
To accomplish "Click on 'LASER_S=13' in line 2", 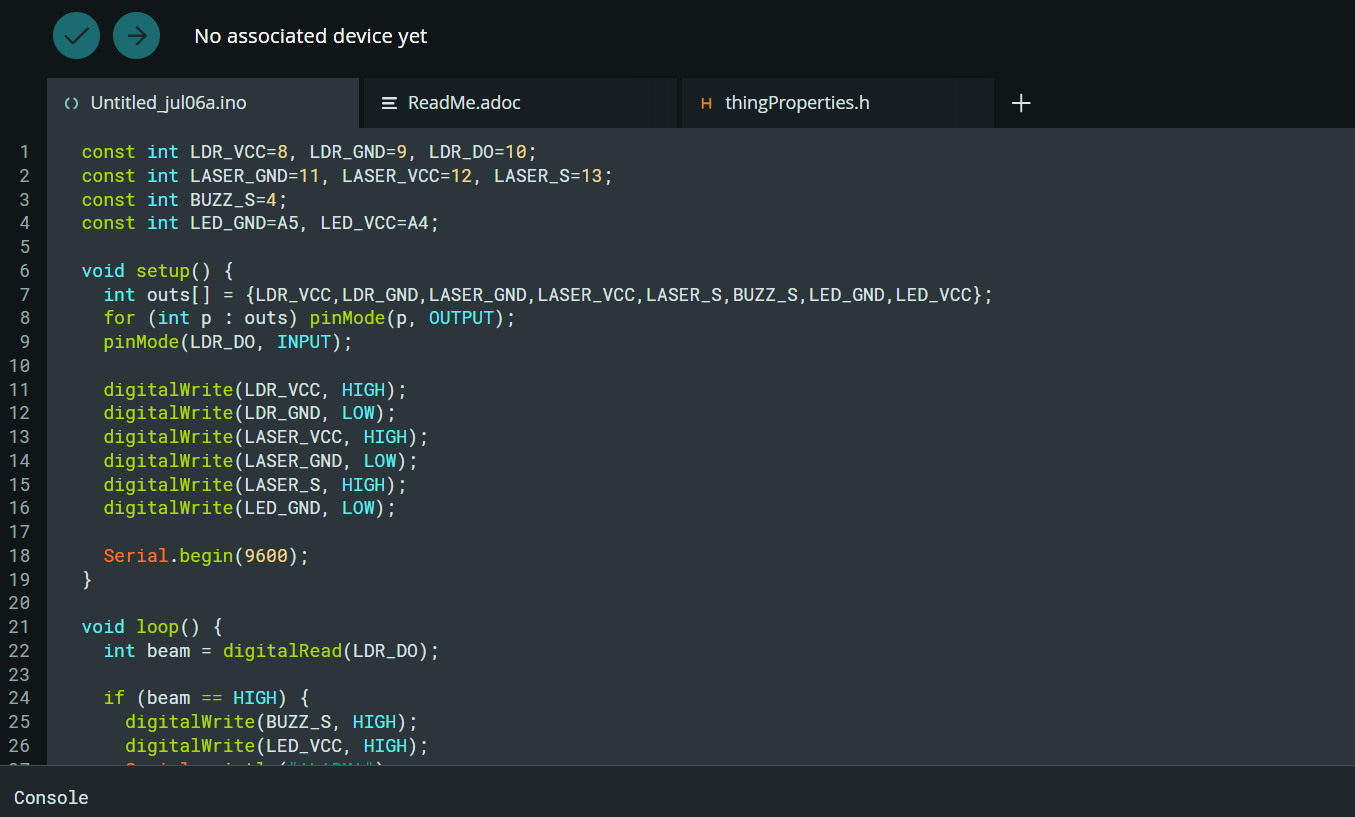I will (x=548, y=176).
